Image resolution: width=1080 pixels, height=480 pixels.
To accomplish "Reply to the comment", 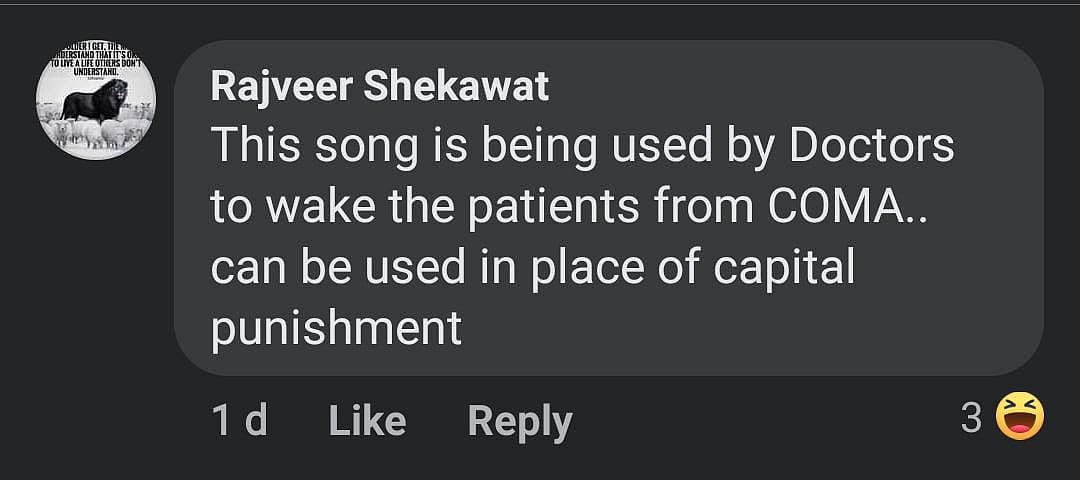I will point(520,421).
